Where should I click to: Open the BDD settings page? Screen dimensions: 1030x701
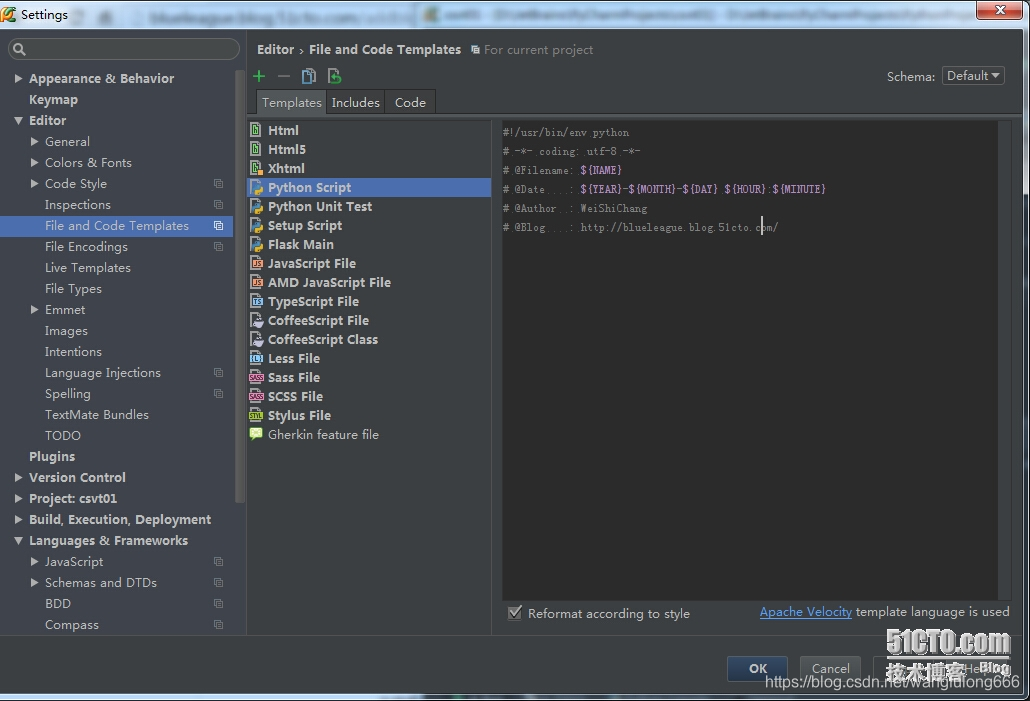coord(58,604)
